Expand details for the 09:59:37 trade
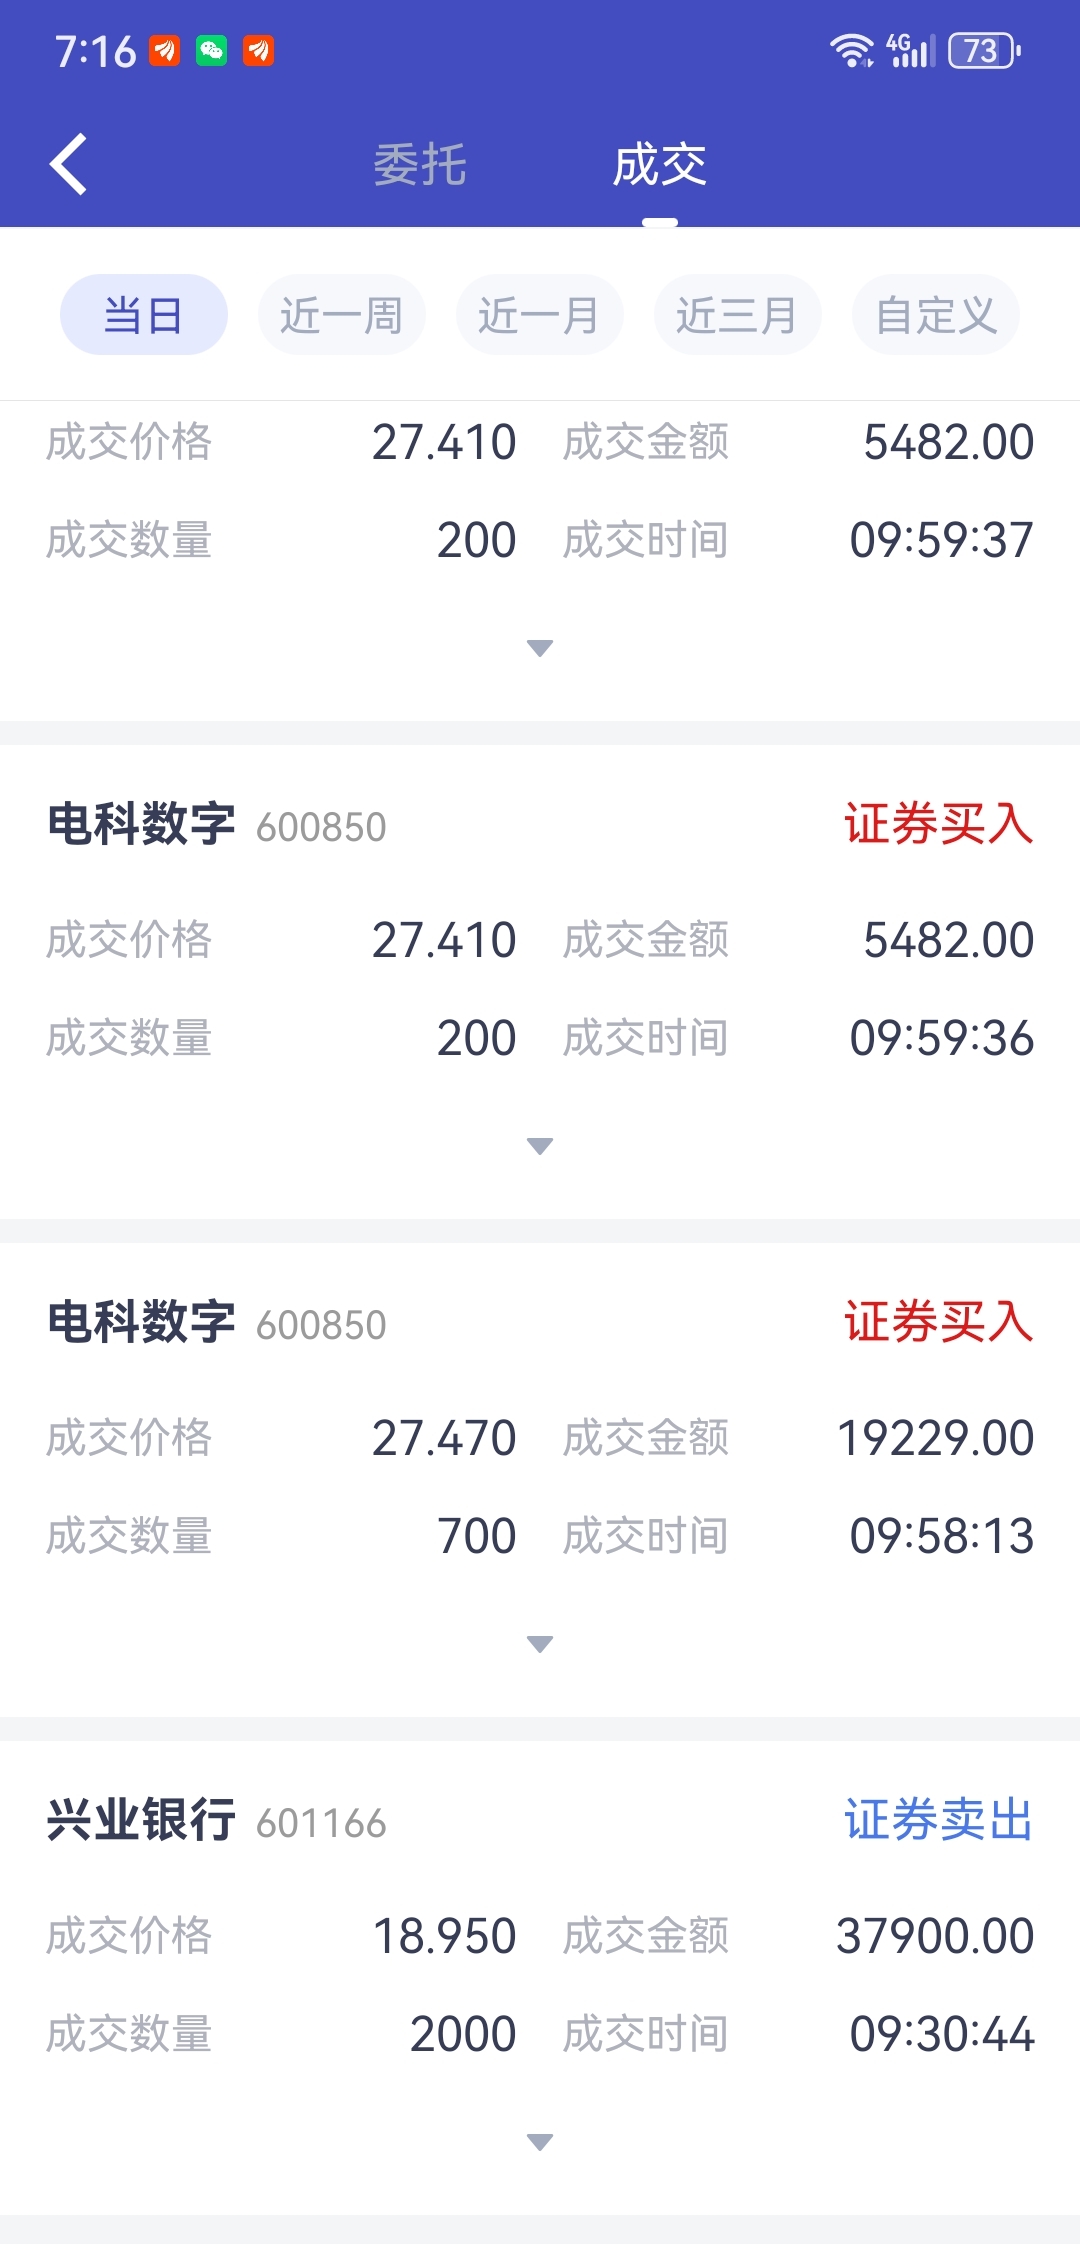Screen dimensions: 1080x2244 [540, 648]
